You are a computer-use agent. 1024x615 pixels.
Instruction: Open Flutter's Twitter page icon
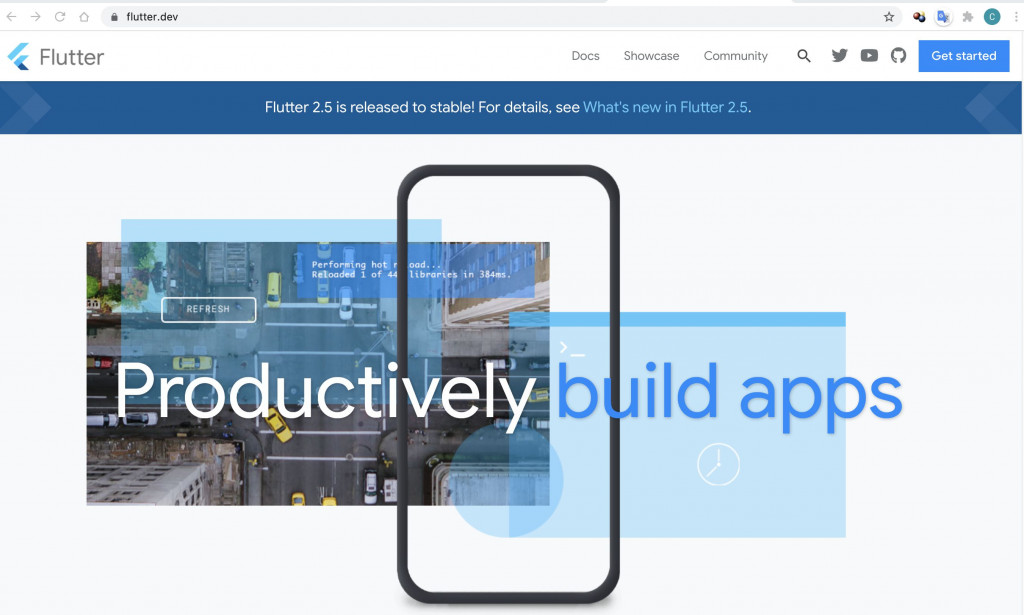[x=839, y=55]
